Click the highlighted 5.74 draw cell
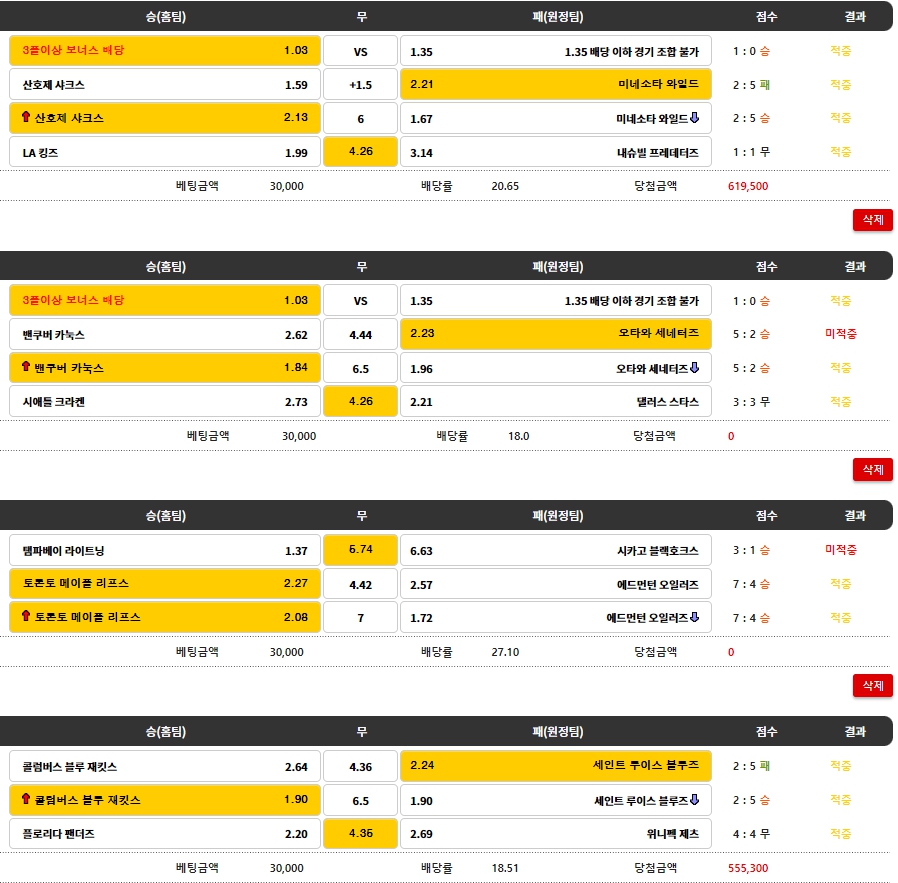The image size is (898, 883). [360, 550]
